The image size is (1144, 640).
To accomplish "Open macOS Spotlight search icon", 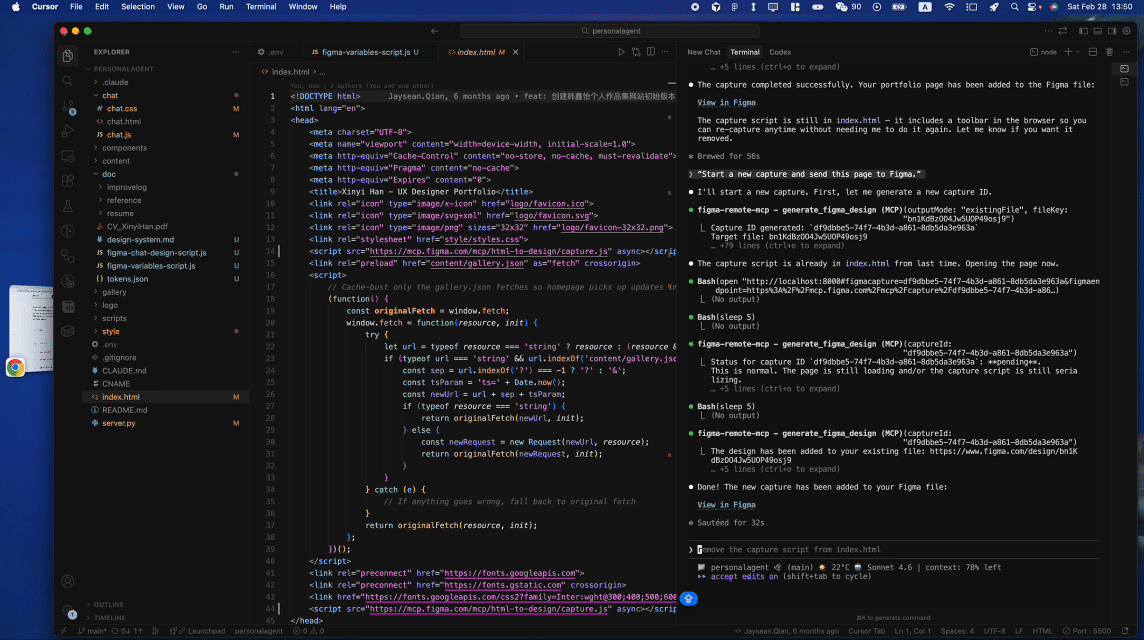I will pyautogui.click(x=1014, y=7).
